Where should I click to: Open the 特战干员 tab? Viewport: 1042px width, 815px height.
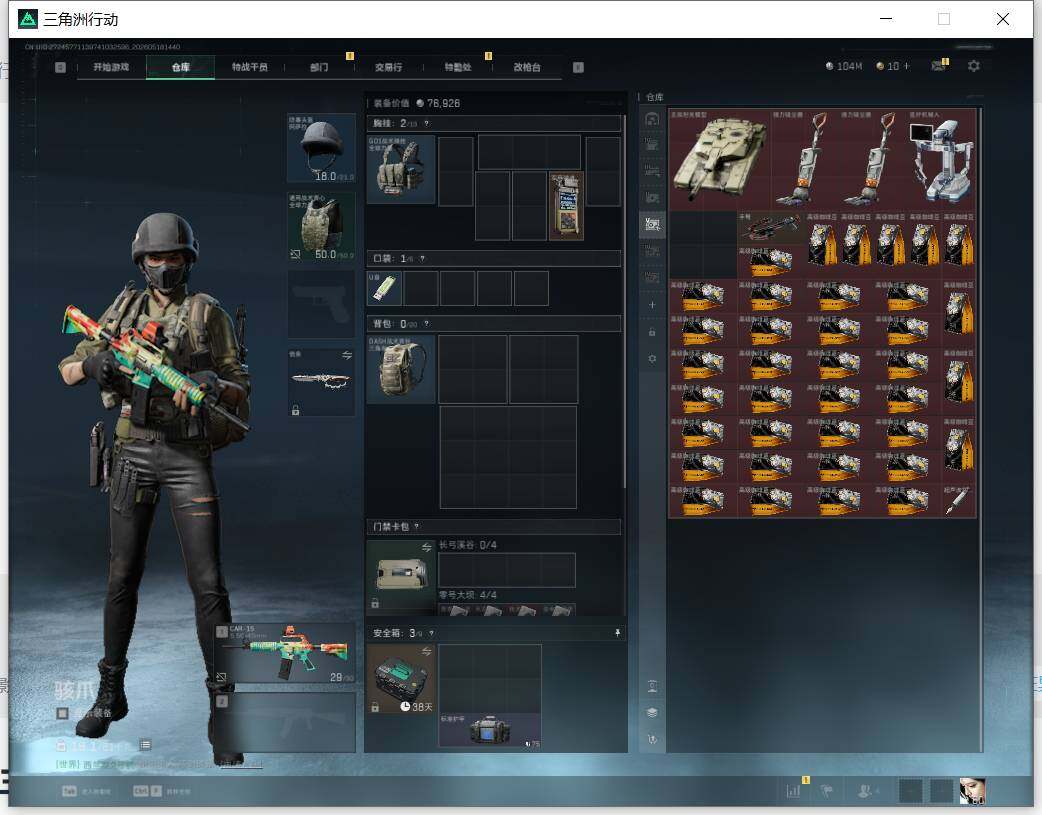pyautogui.click(x=249, y=67)
